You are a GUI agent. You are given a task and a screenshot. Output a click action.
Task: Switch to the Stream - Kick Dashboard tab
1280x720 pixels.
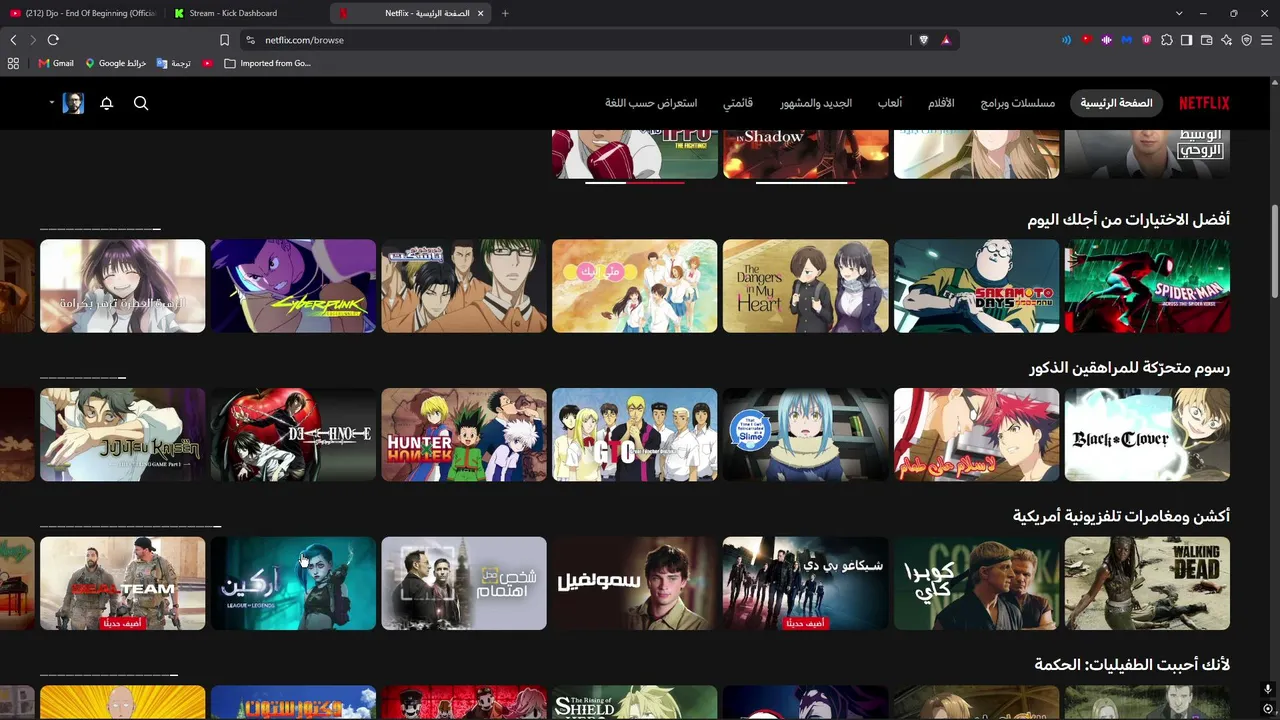245,13
